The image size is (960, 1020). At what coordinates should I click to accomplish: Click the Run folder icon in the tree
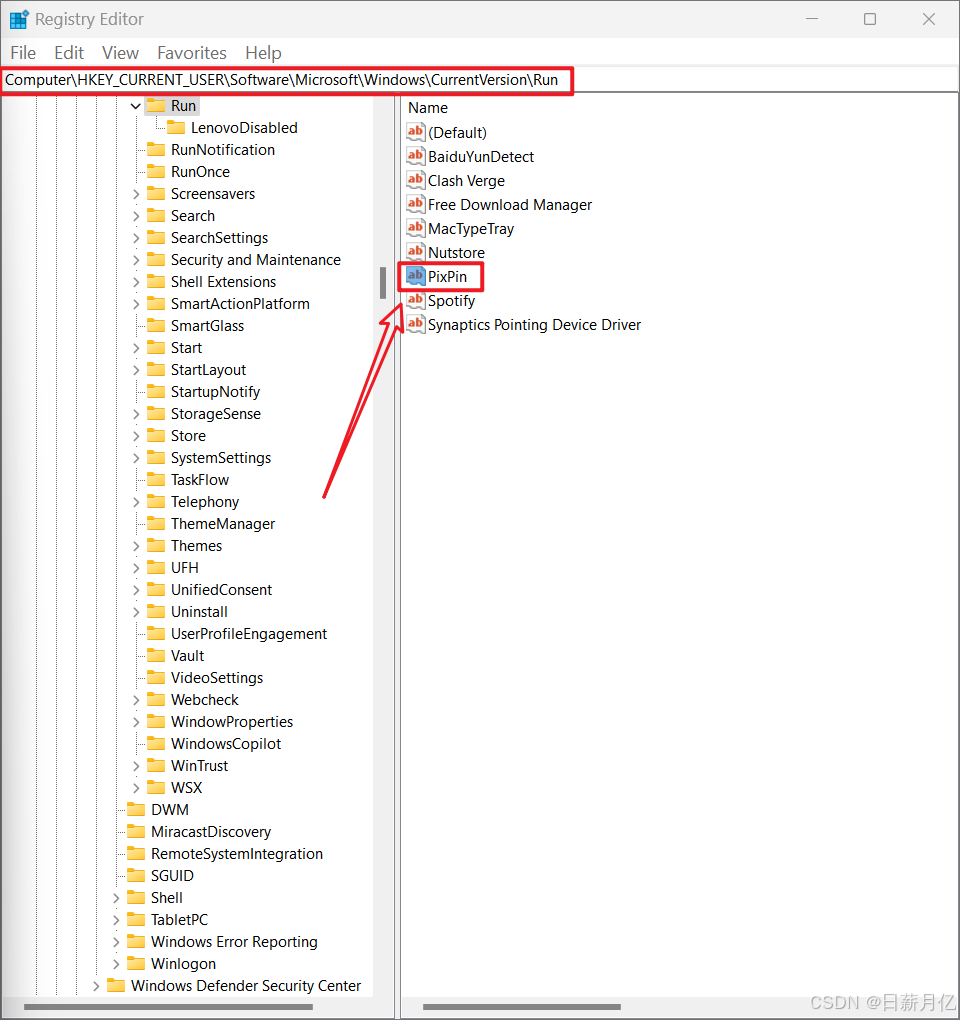155,105
